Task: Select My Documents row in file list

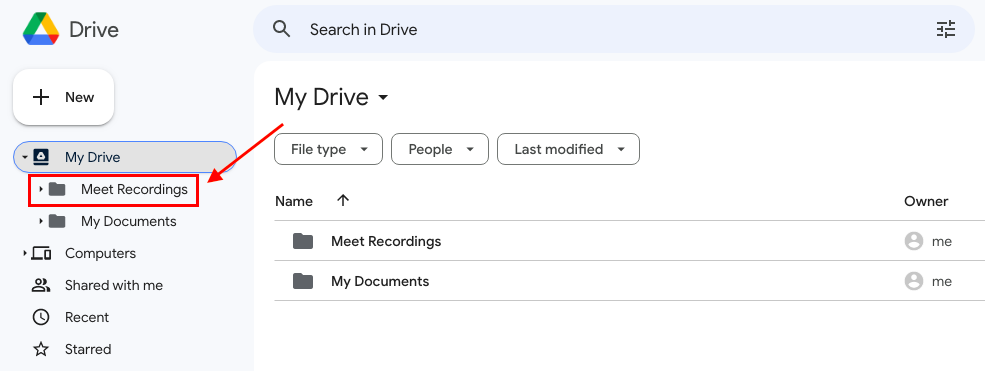Action: click(629, 281)
